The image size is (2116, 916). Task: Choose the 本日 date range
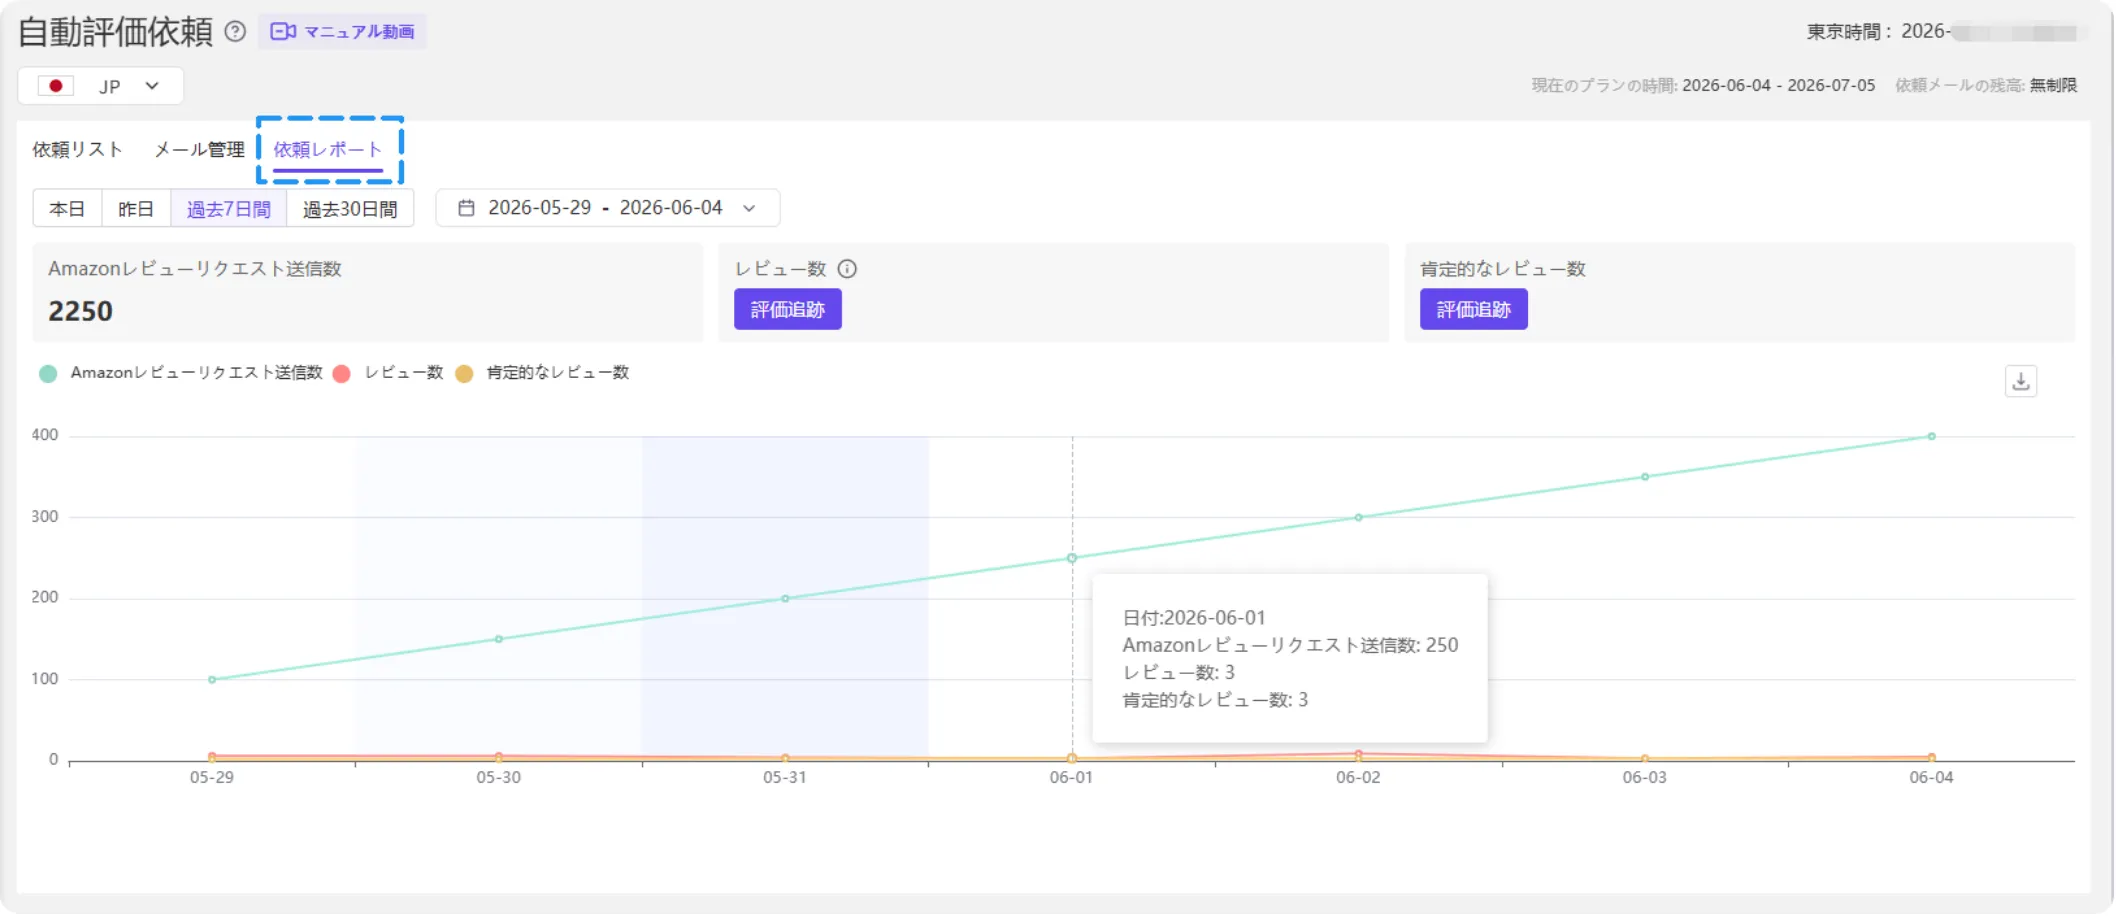point(67,208)
